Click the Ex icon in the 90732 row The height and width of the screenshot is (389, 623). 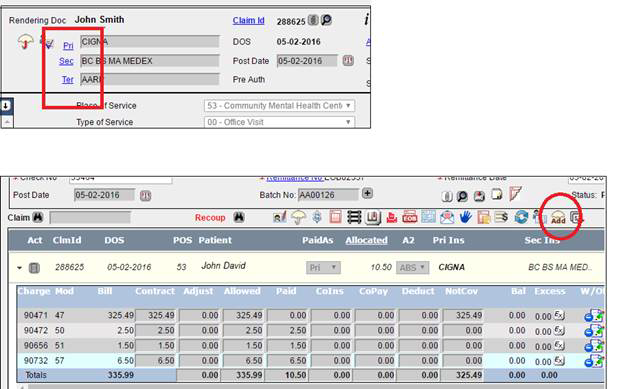pos(559,361)
